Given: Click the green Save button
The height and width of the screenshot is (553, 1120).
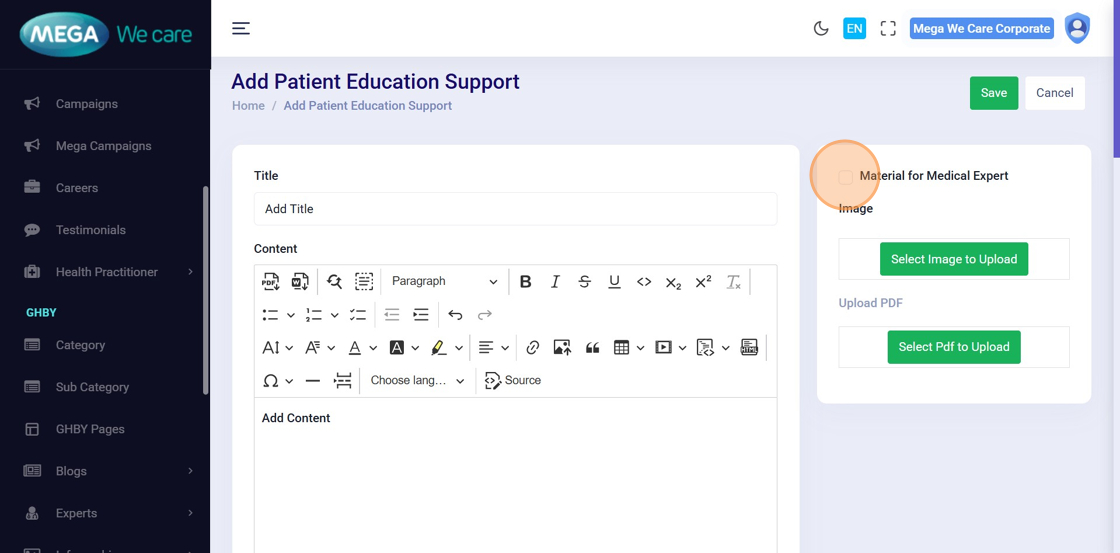Looking at the screenshot, I should (x=993, y=93).
